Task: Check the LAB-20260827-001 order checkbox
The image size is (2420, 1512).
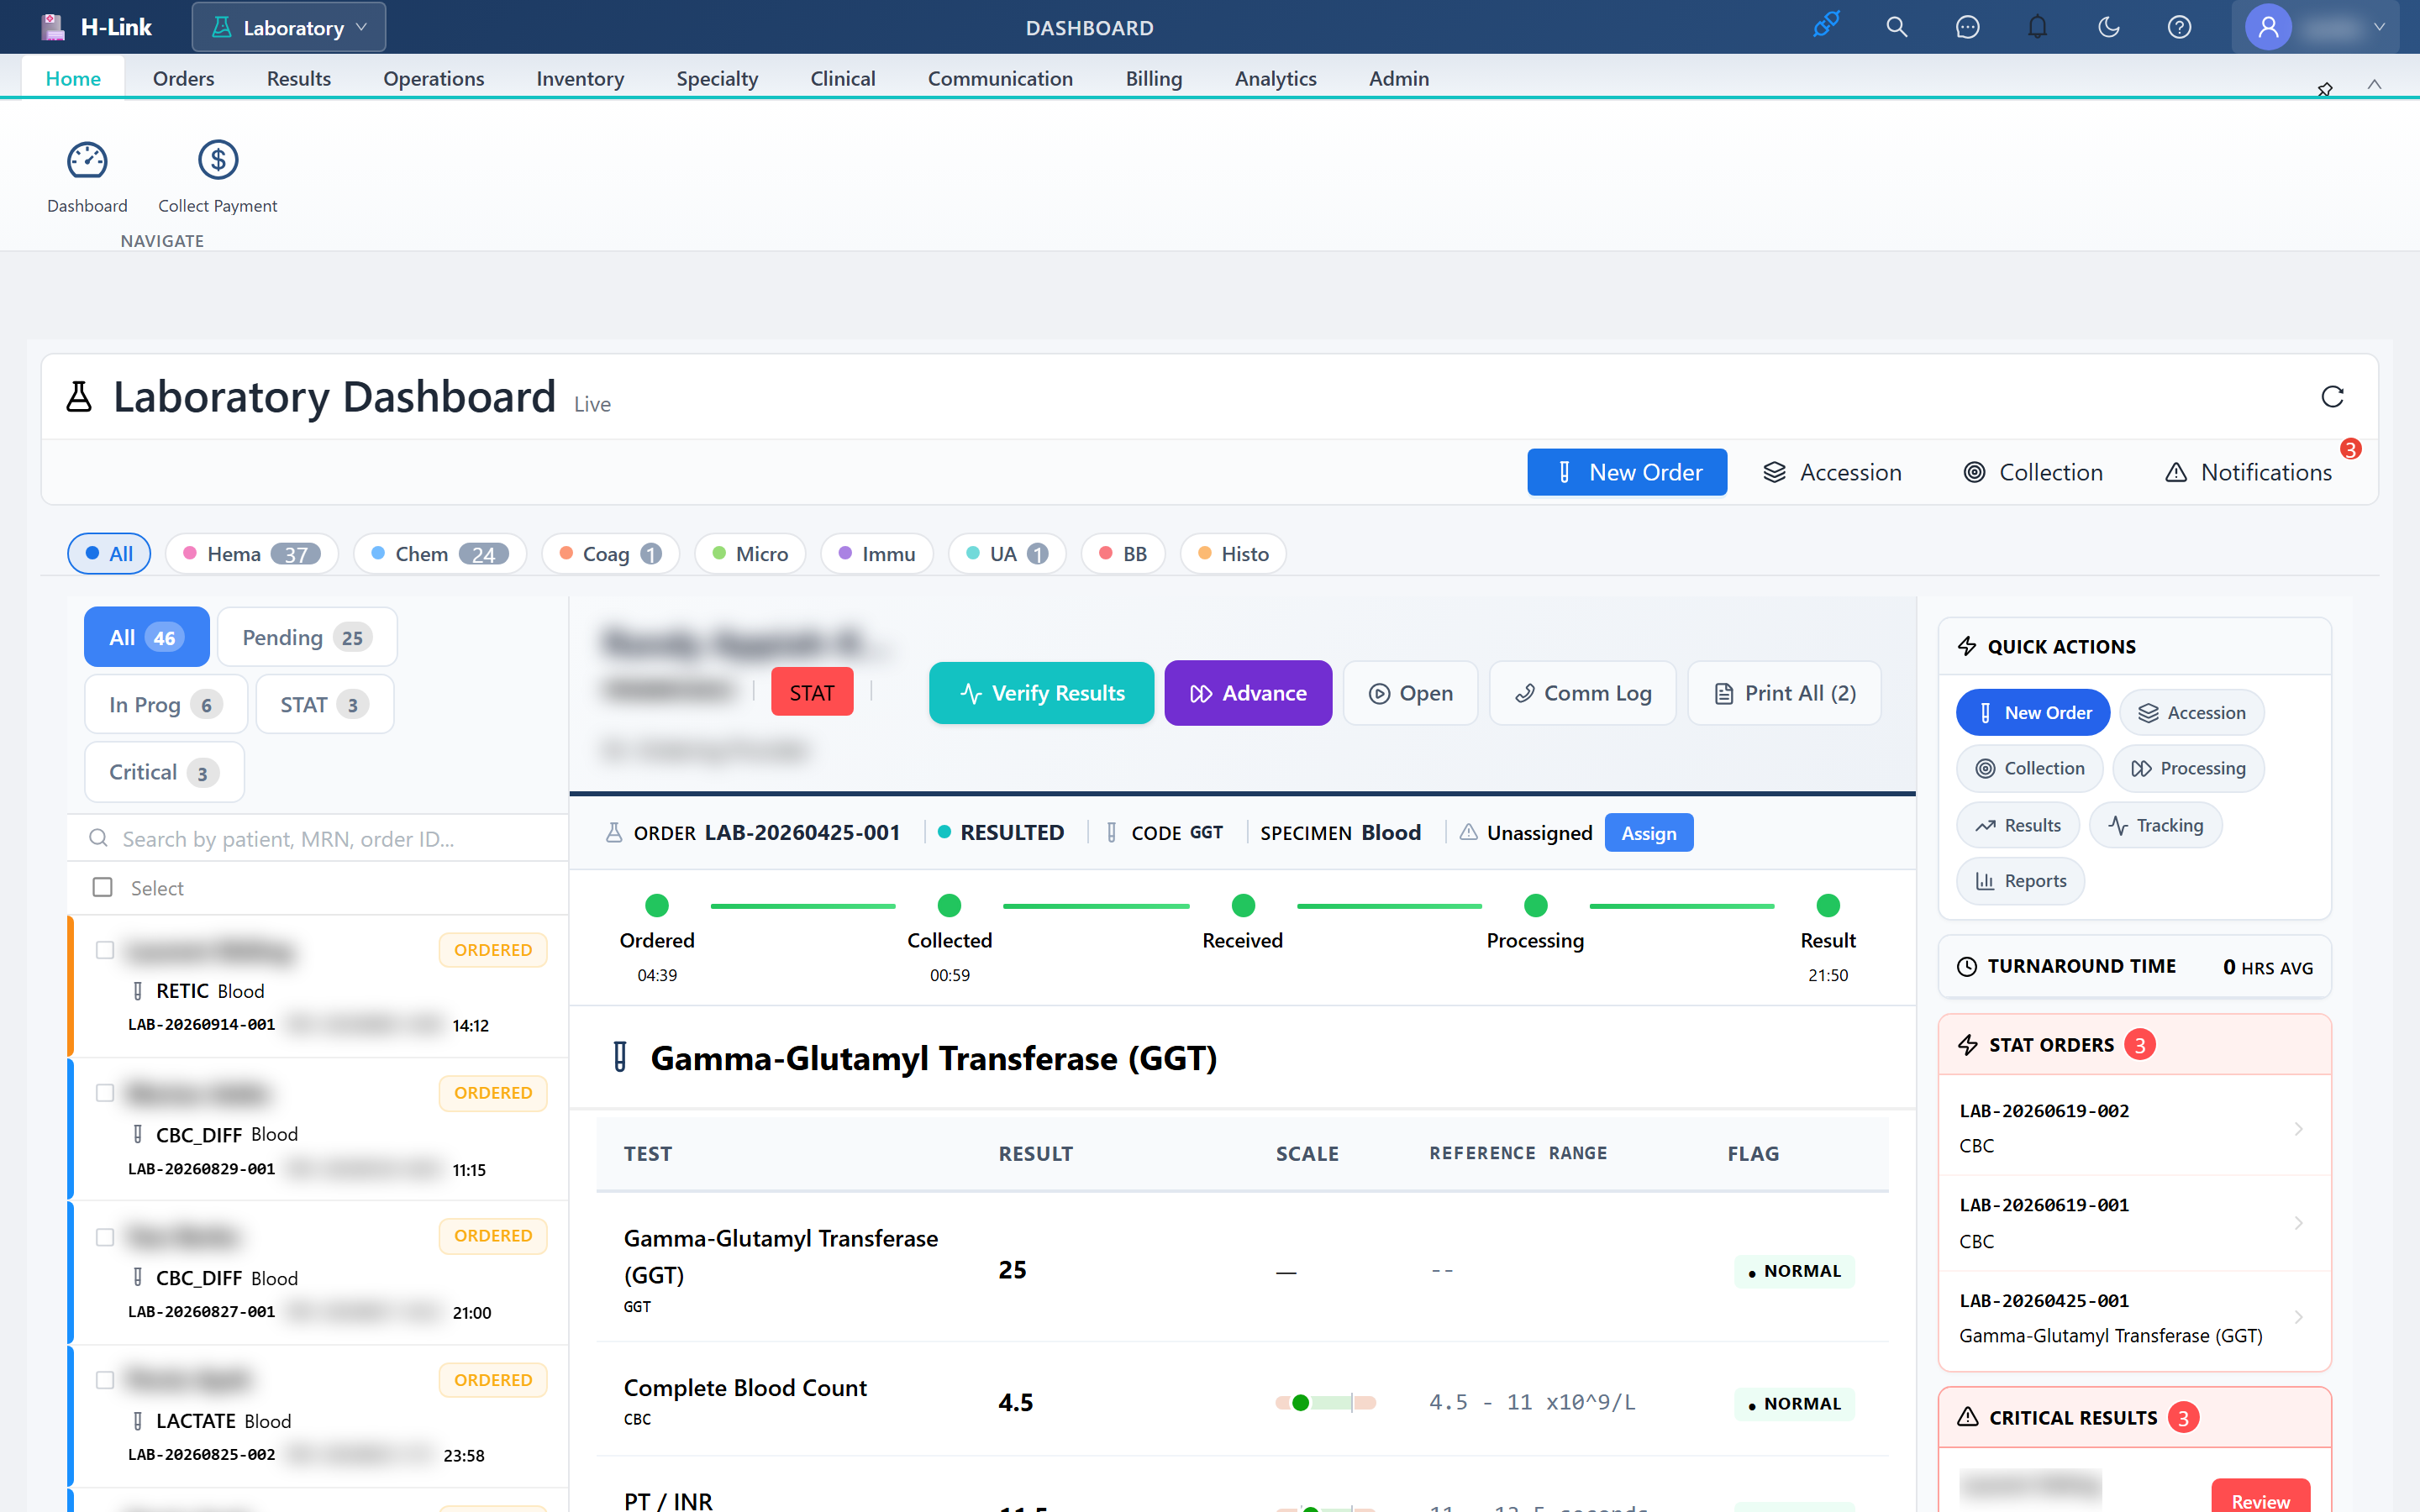Action: pyautogui.click(x=105, y=1237)
